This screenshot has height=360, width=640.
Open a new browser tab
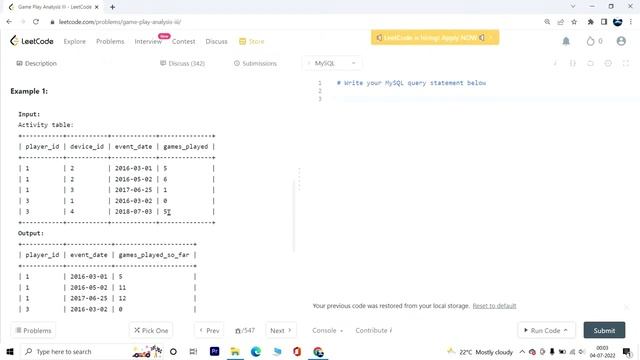coord(112,7)
